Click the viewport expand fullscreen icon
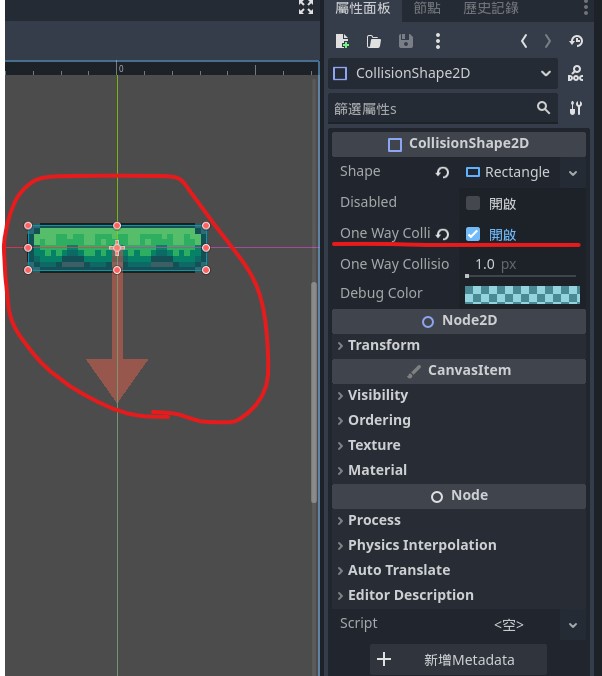The image size is (602, 676). pyautogui.click(x=306, y=6)
